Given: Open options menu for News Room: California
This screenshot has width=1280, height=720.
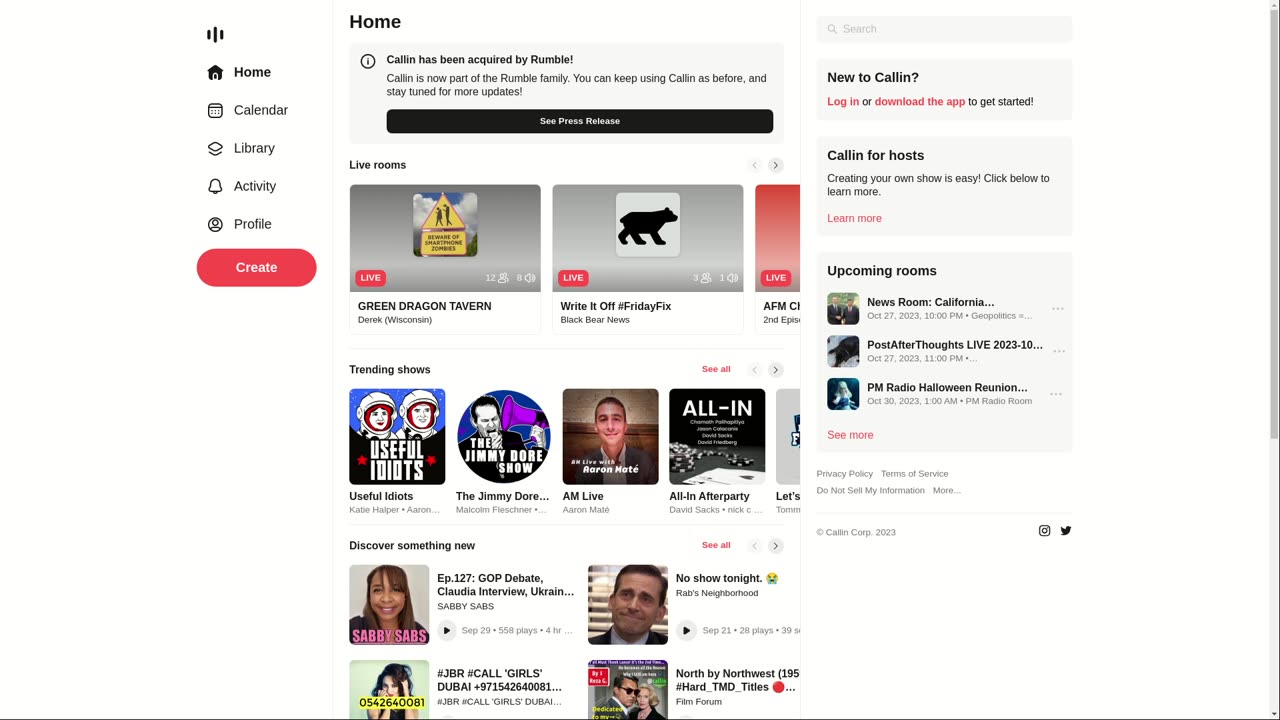Looking at the screenshot, I should (1057, 309).
